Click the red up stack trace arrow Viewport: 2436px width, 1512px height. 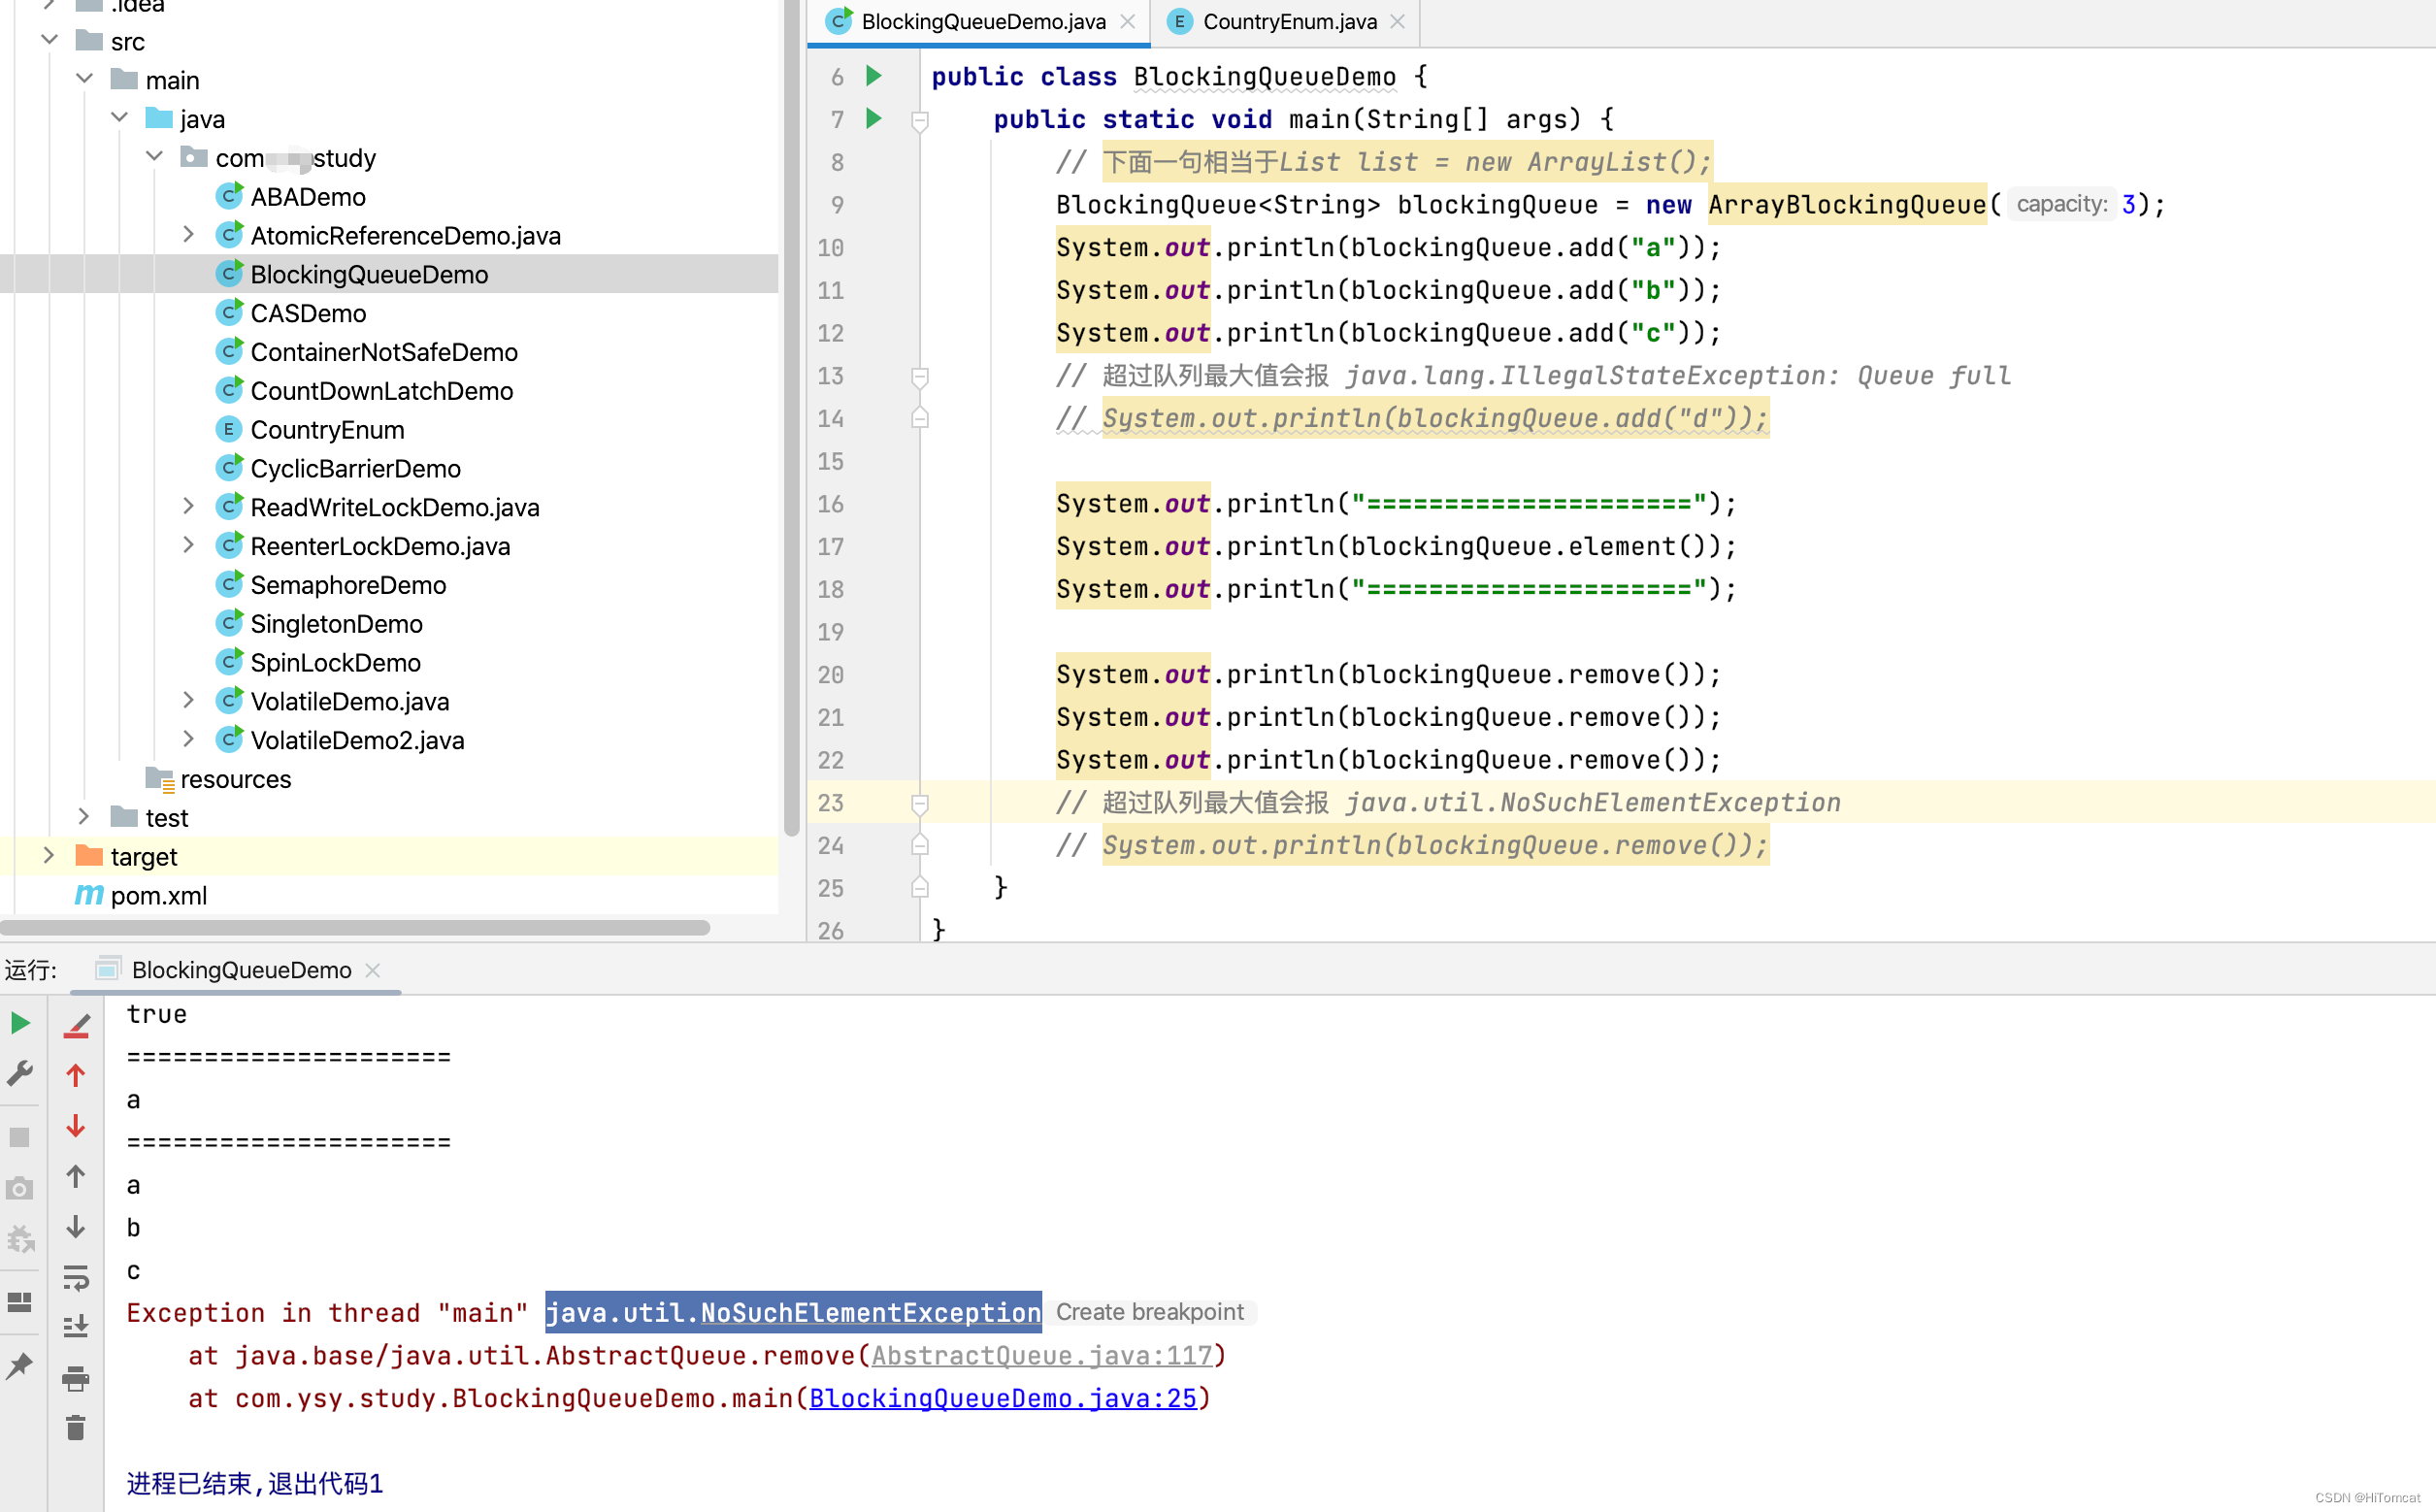click(x=76, y=1076)
